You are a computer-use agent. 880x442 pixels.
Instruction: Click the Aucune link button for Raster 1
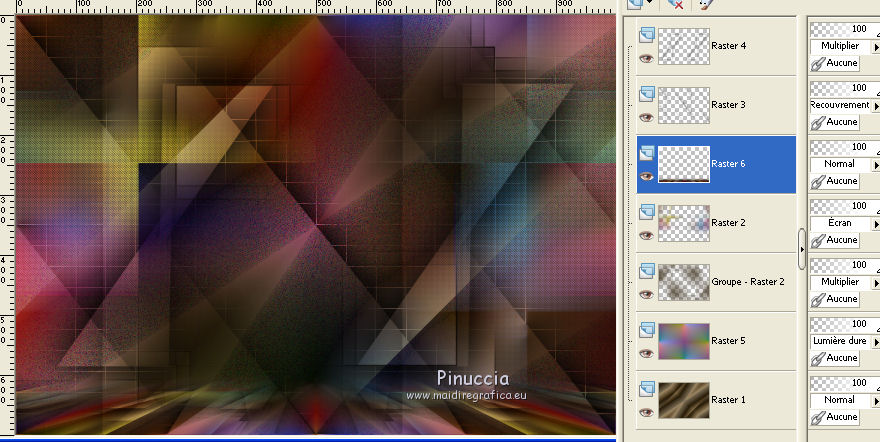coord(835,417)
